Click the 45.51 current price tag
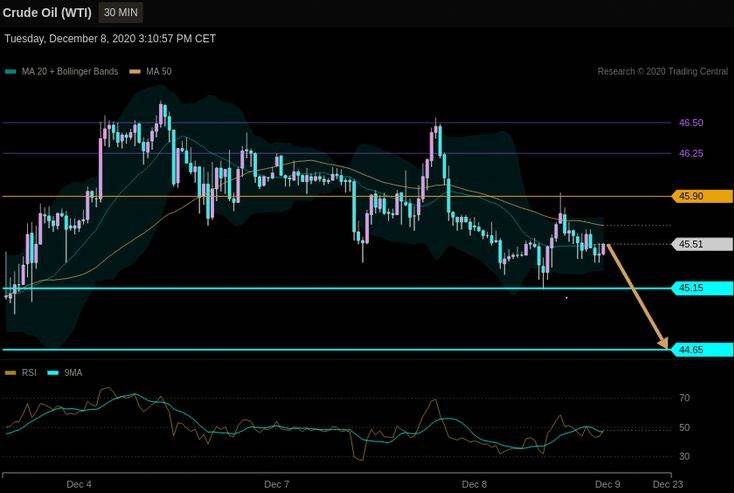The height and width of the screenshot is (493, 734). 702,244
